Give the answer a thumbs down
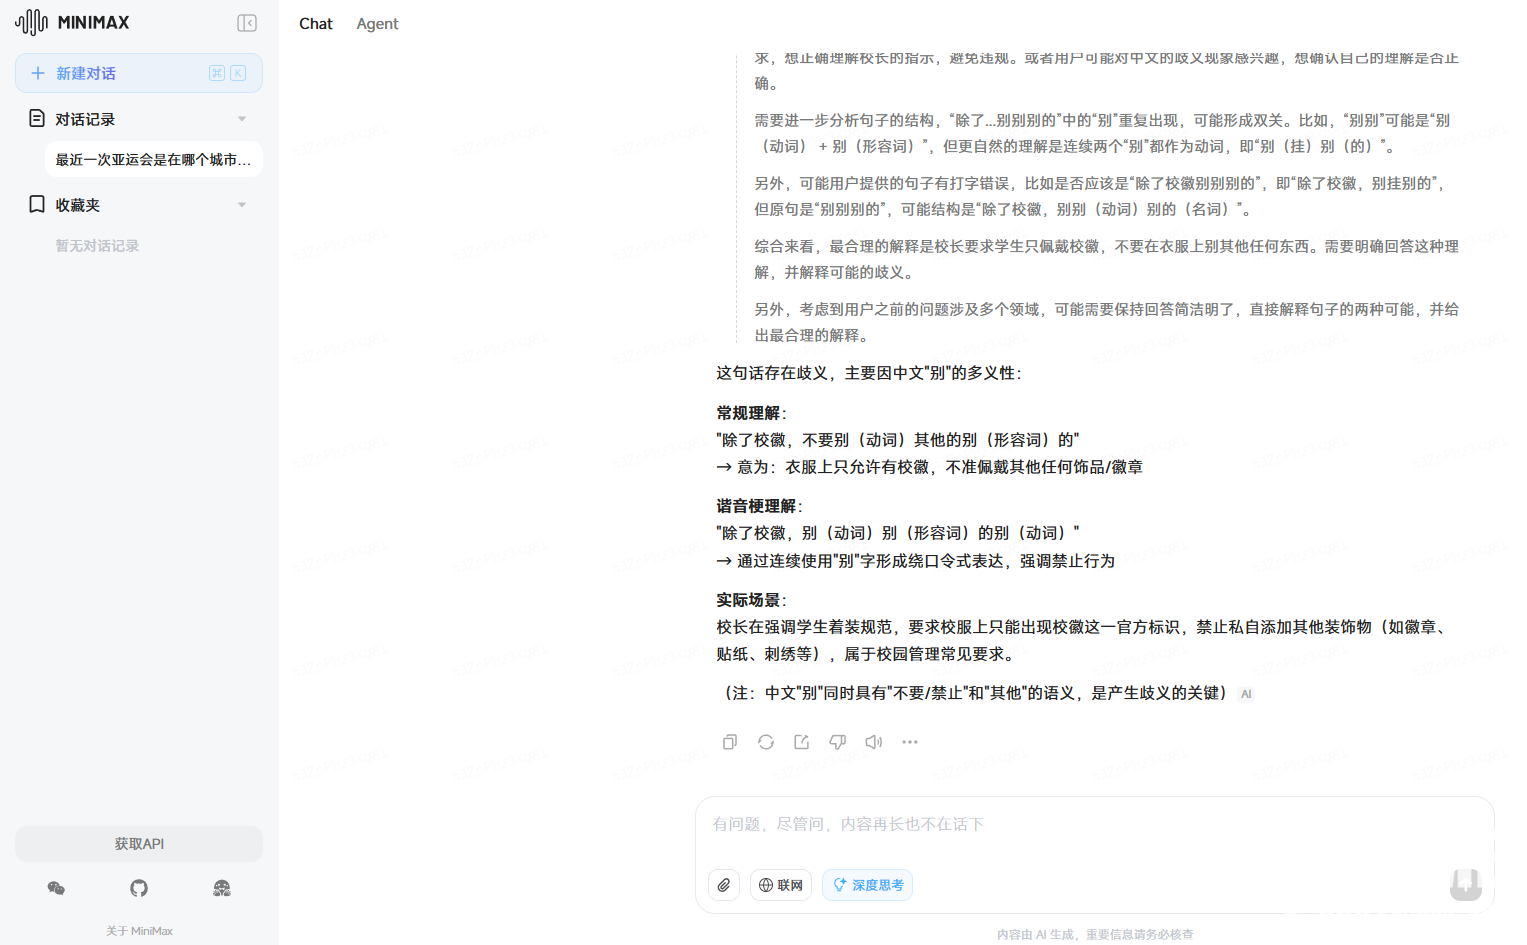Image resolution: width=1527 pixels, height=945 pixels. pos(838,742)
